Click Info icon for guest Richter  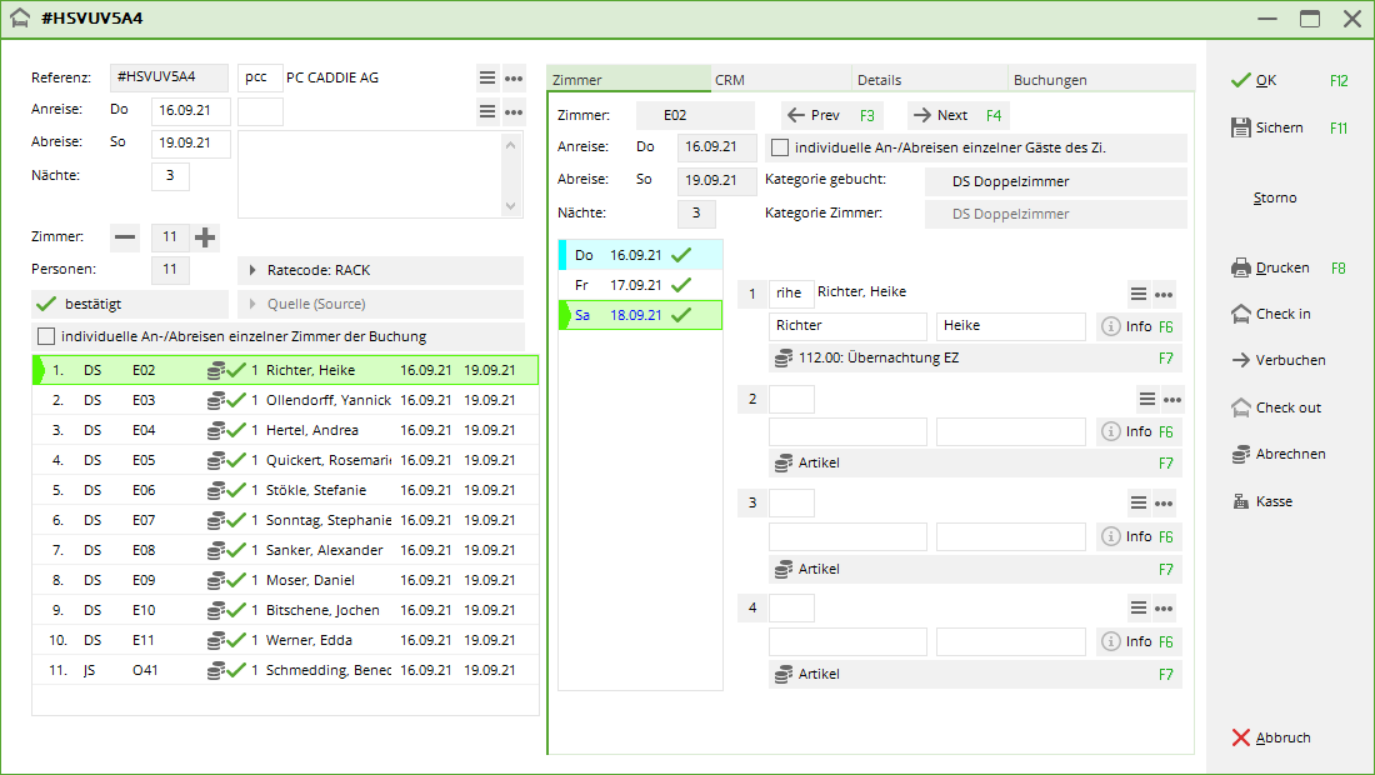[x=1110, y=326]
